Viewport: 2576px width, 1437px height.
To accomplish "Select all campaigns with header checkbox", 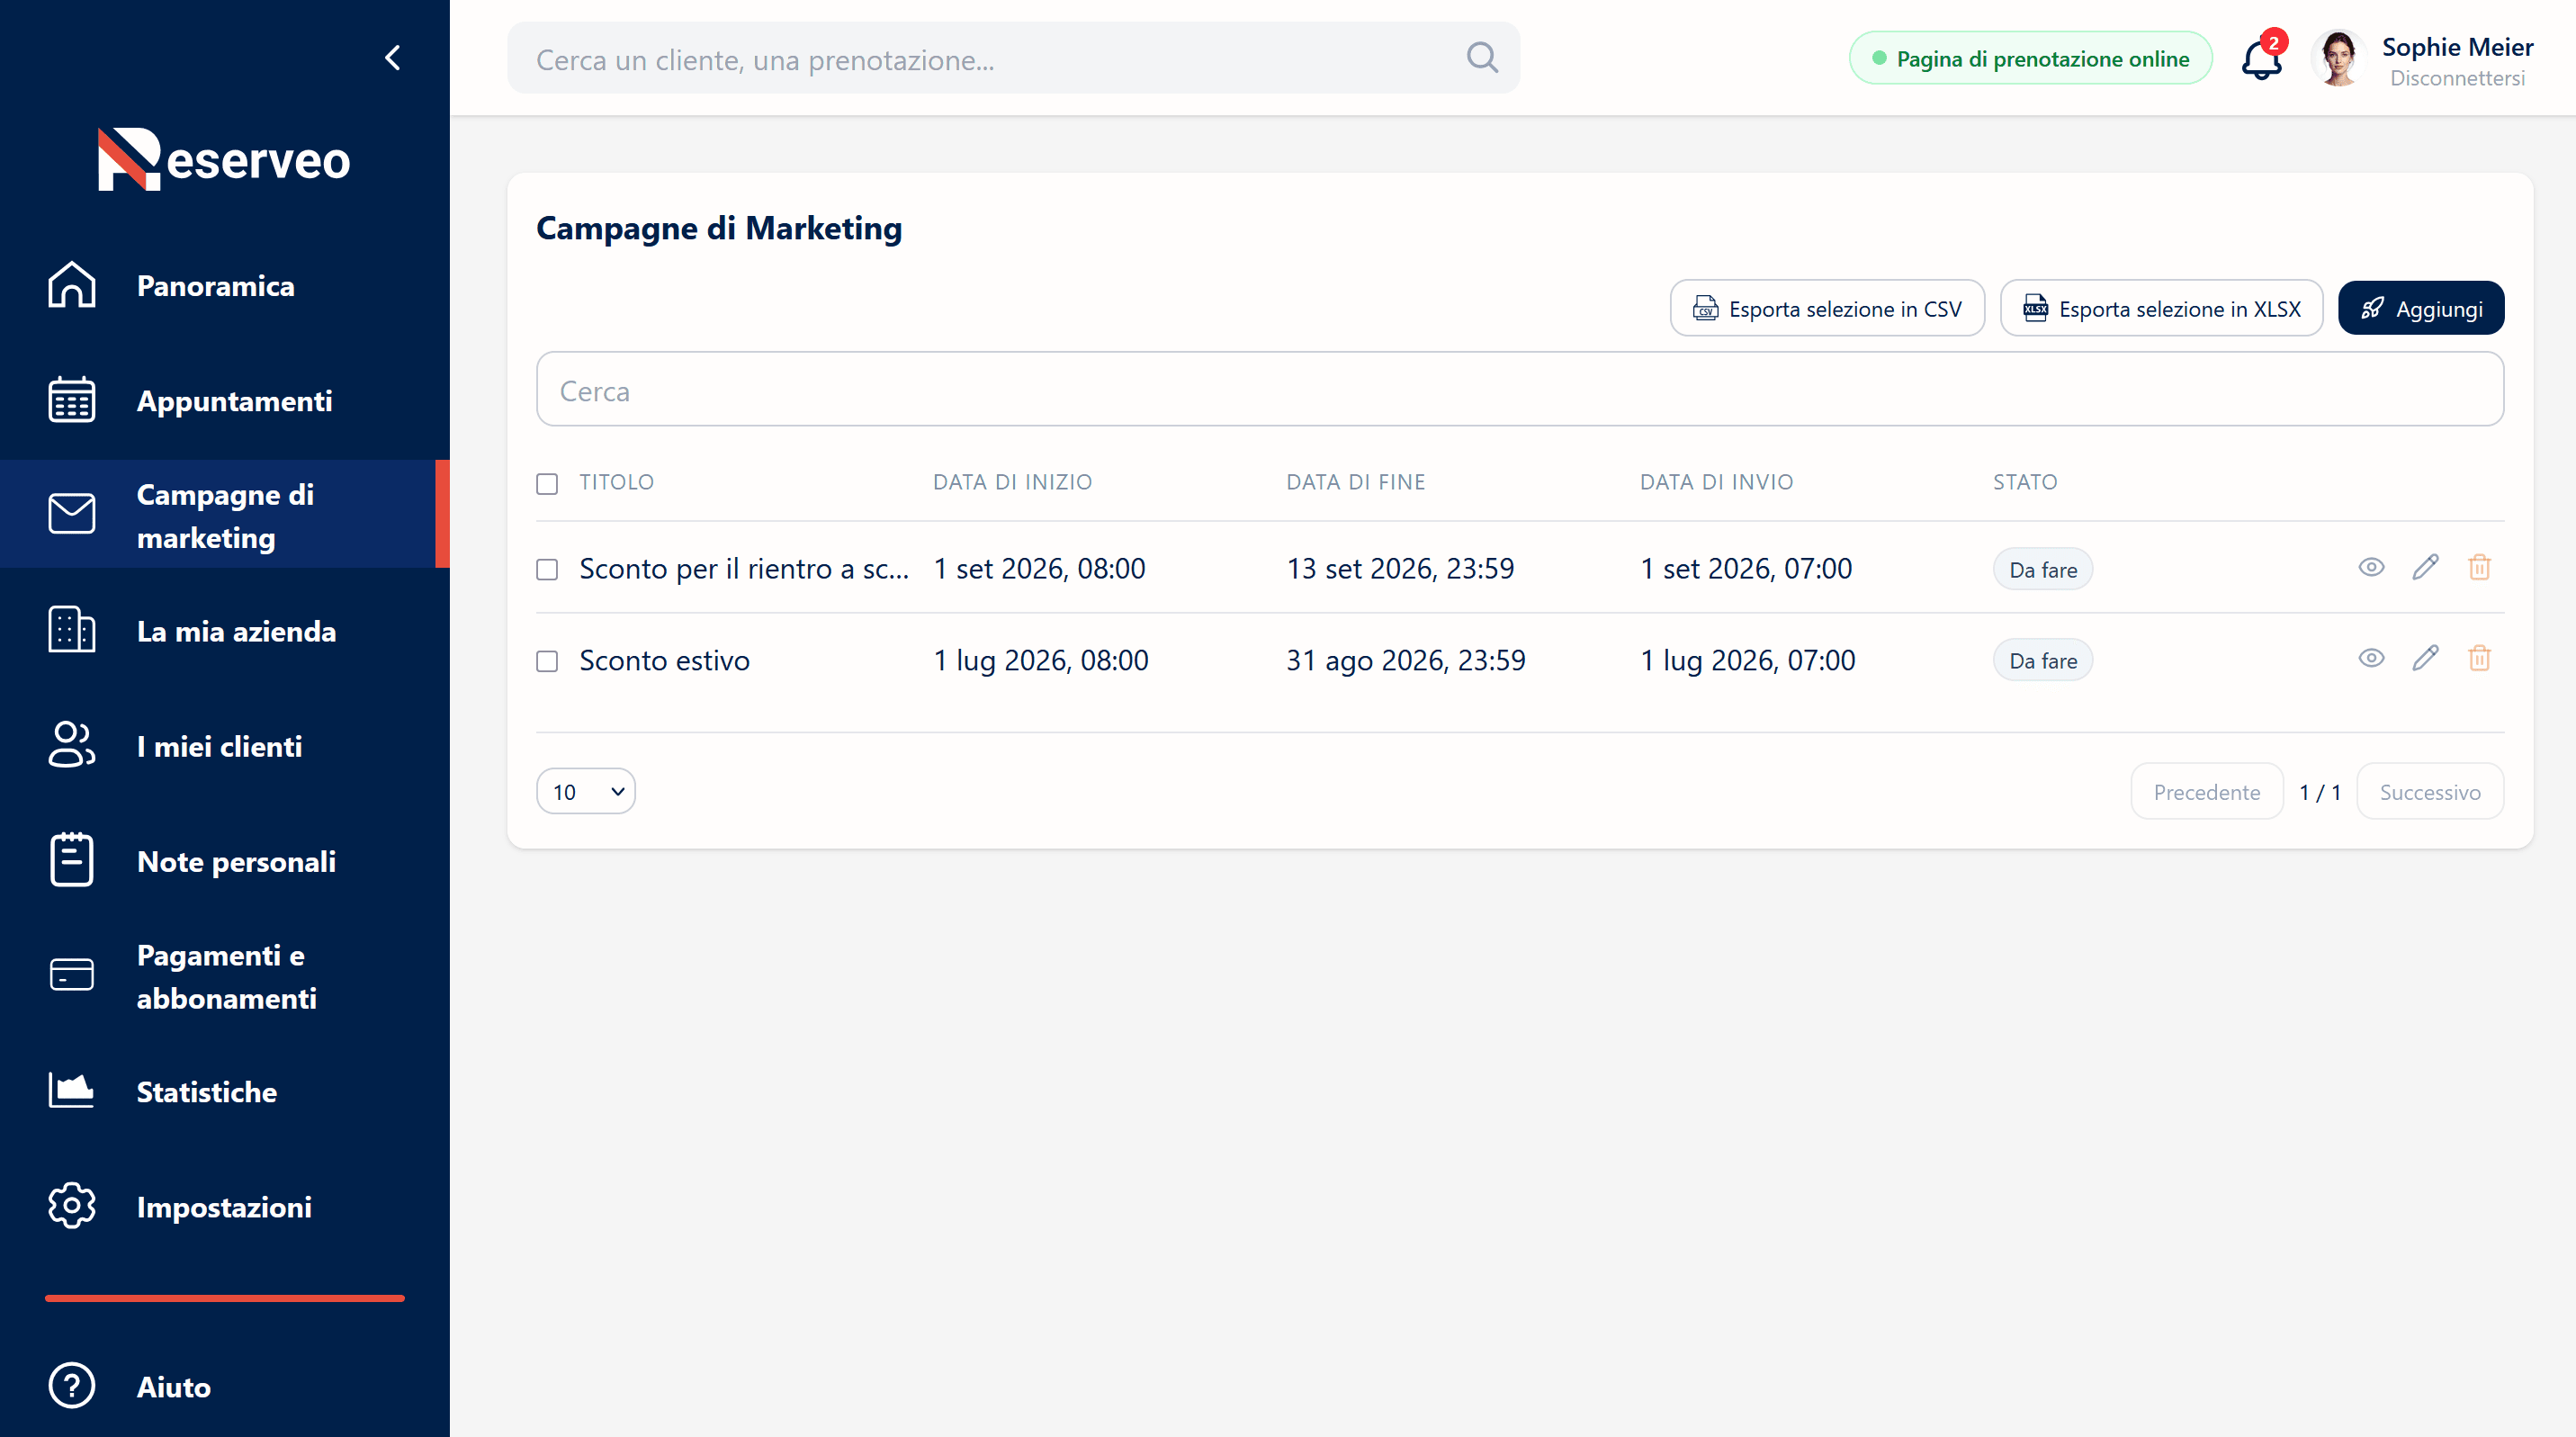I will 547,484.
